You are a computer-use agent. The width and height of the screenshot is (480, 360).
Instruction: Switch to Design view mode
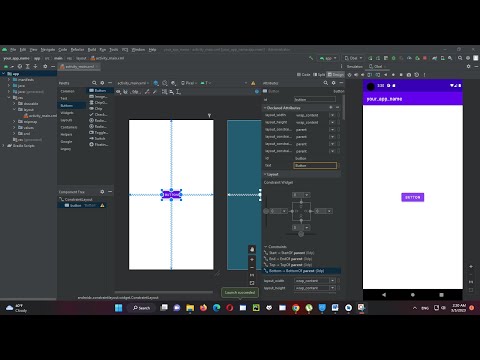(x=335, y=75)
